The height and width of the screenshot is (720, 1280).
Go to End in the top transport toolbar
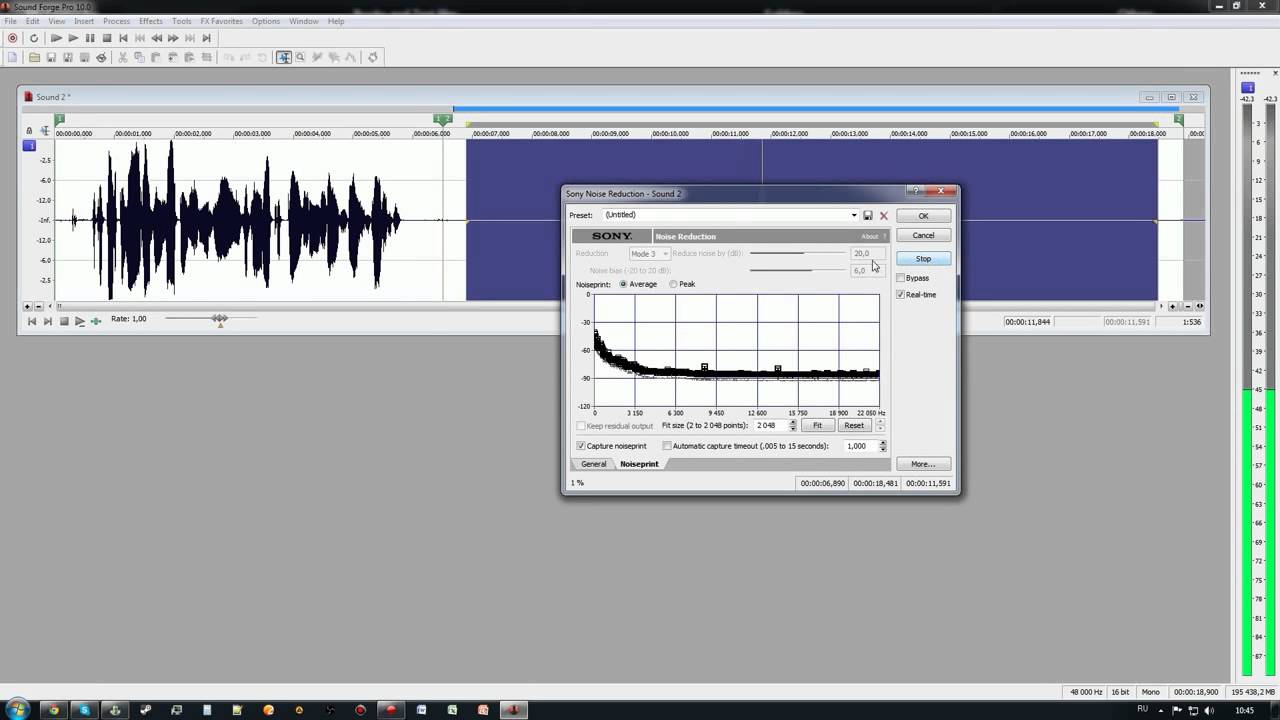point(206,38)
